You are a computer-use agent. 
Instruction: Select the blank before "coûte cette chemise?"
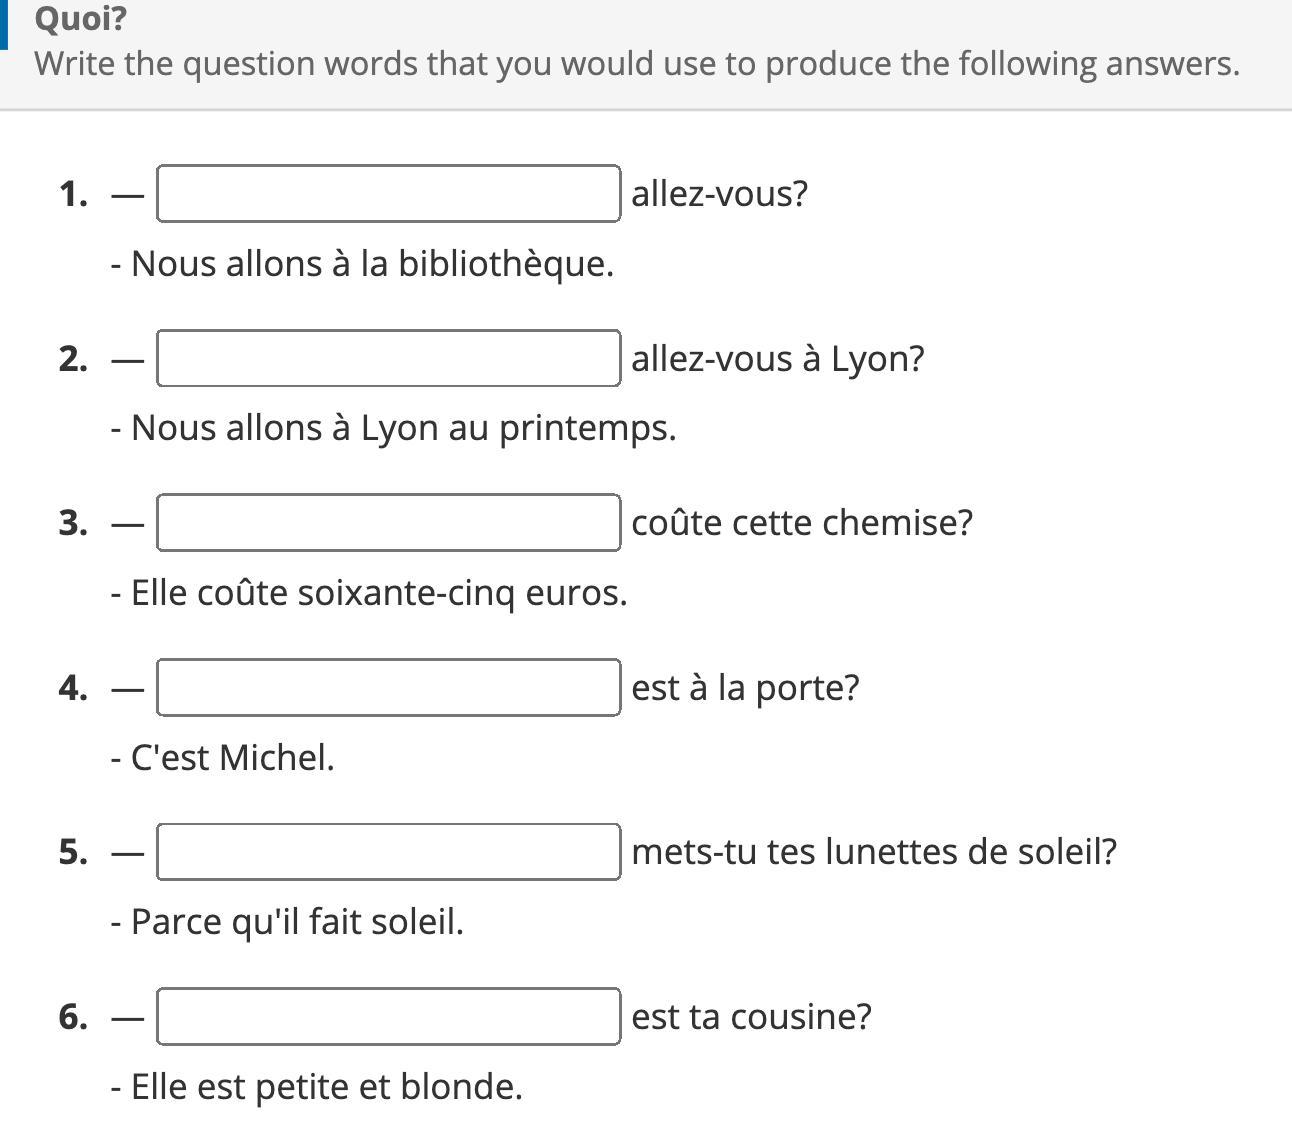click(x=388, y=522)
